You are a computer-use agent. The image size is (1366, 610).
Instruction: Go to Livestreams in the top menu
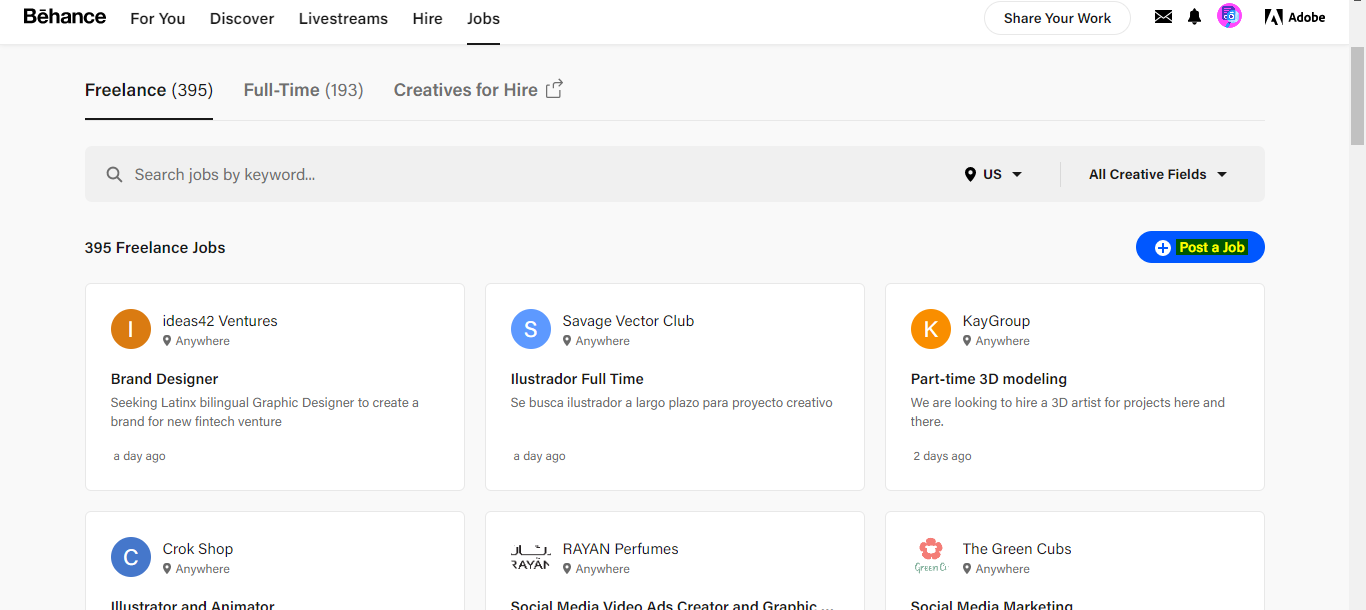tap(343, 19)
